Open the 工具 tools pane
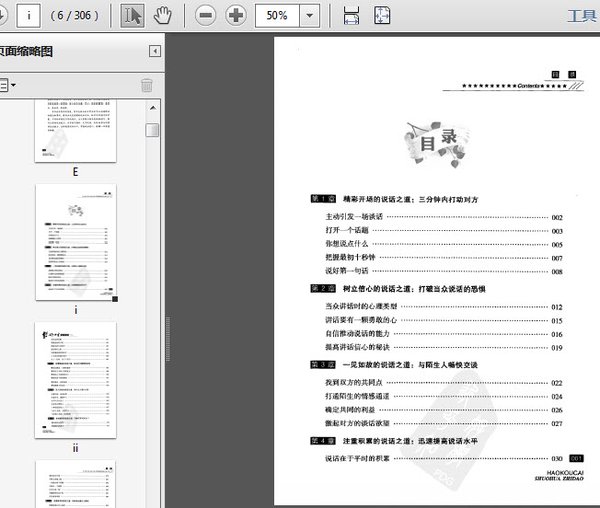Image resolution: width=600 pixels, height=508 pixels. click(x=582, y=16)
